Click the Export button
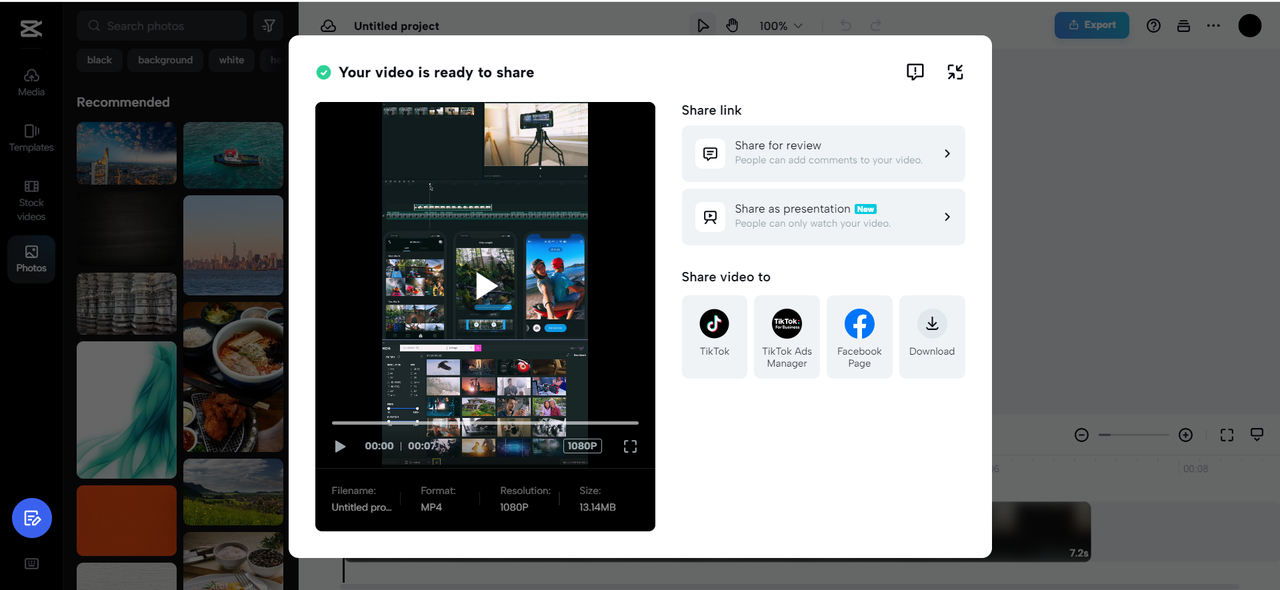 1092,25
